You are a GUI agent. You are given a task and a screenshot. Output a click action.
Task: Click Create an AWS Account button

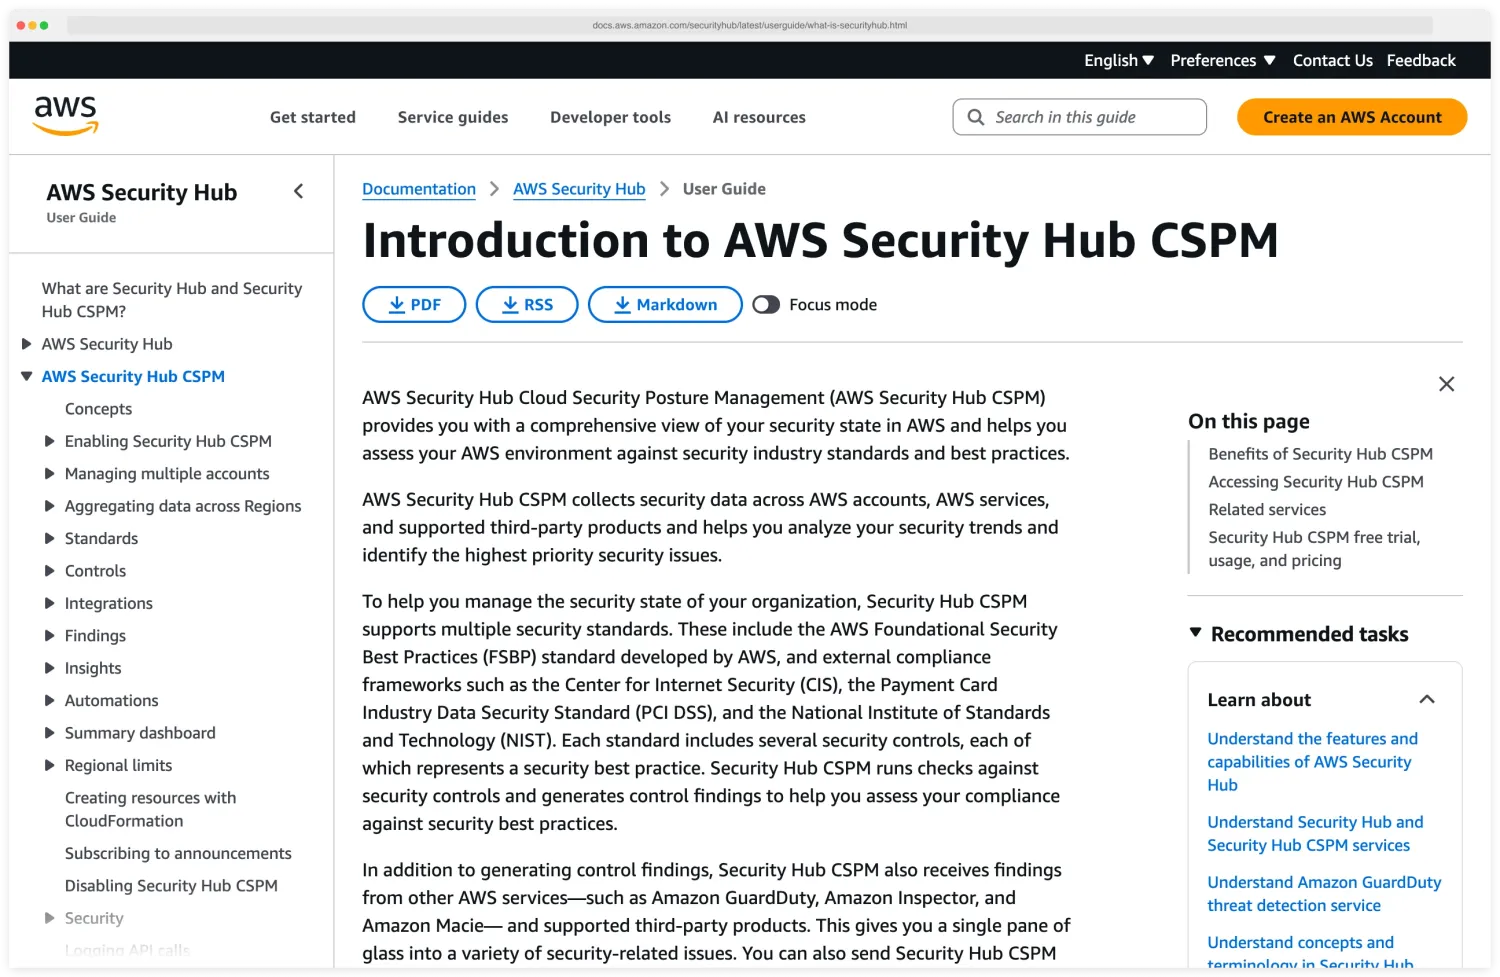[x=1352, y=117]
